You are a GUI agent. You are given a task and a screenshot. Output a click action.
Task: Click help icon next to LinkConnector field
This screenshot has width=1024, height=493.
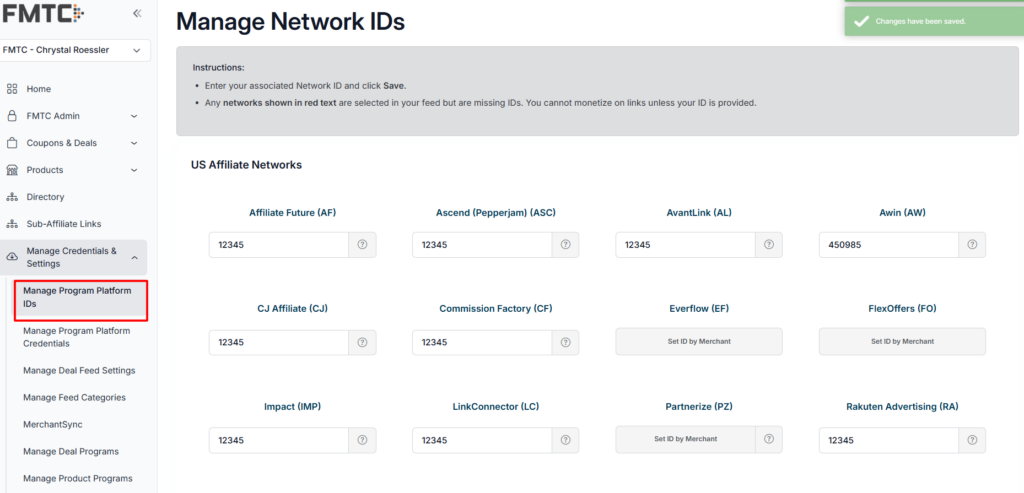pyautogui.click(x=565, y=440)
